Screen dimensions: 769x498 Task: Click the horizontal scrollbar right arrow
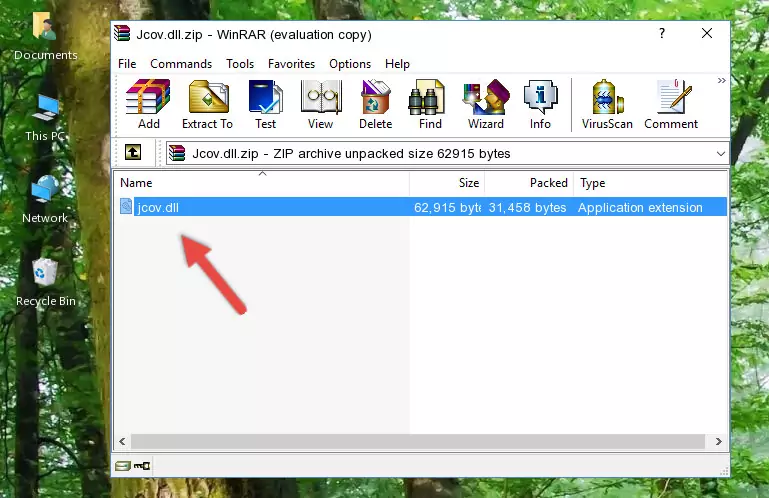[718, 441]
